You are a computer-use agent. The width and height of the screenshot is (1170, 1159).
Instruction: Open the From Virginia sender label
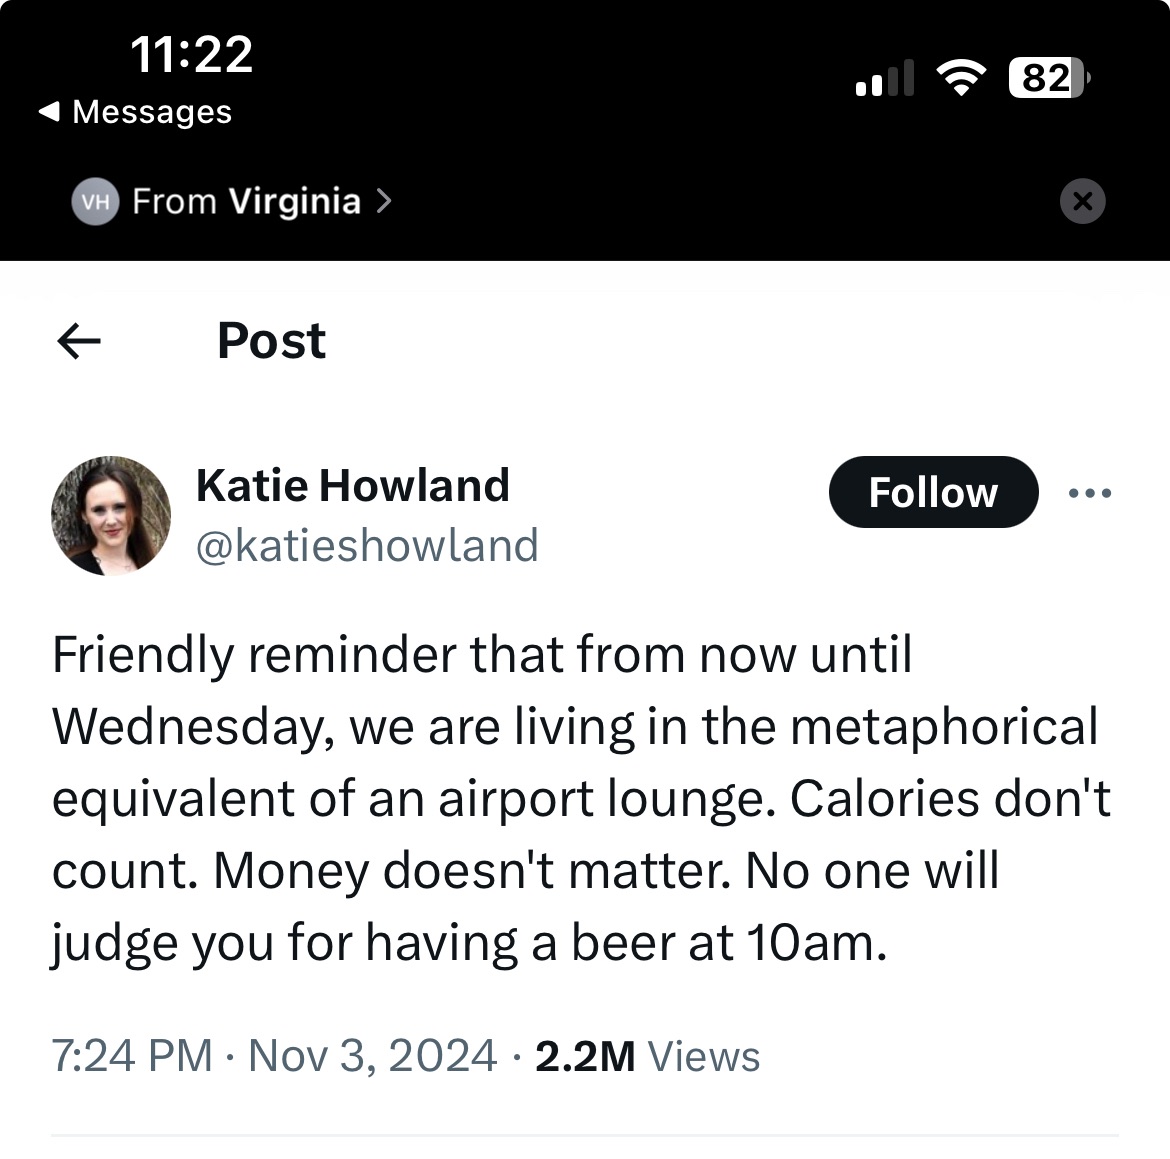(246, 202)
